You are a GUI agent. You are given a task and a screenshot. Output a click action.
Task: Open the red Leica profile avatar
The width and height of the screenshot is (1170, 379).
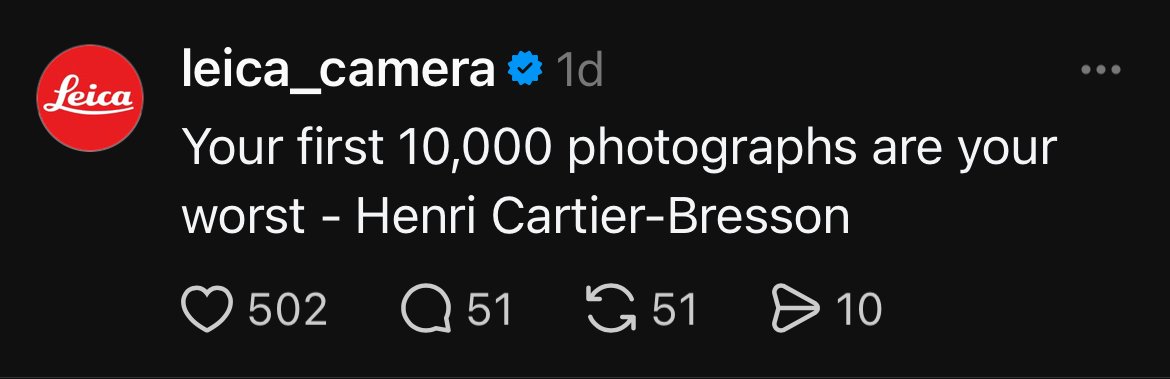90,98
